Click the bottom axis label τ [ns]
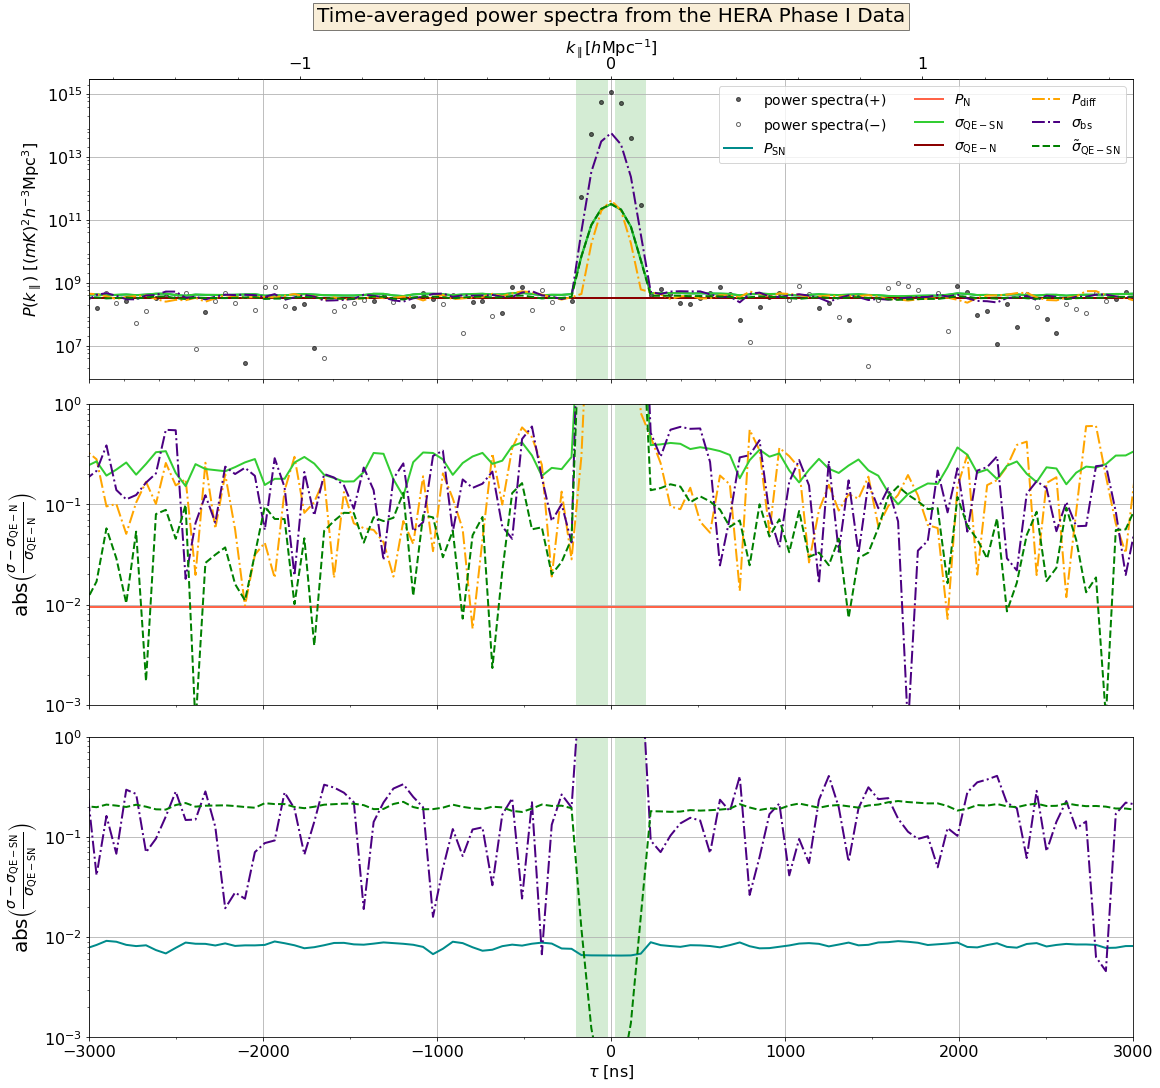The image size is (1160, 1088). click(x=611, y=1072)
